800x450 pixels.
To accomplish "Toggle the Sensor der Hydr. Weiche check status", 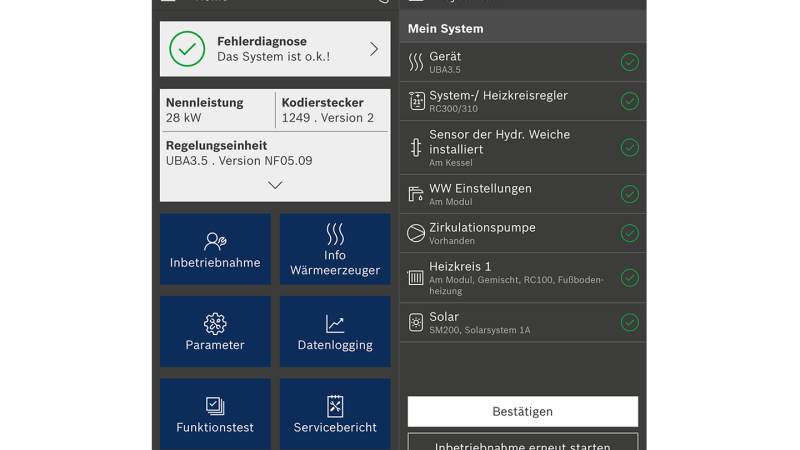I will [x=630, y=147].
